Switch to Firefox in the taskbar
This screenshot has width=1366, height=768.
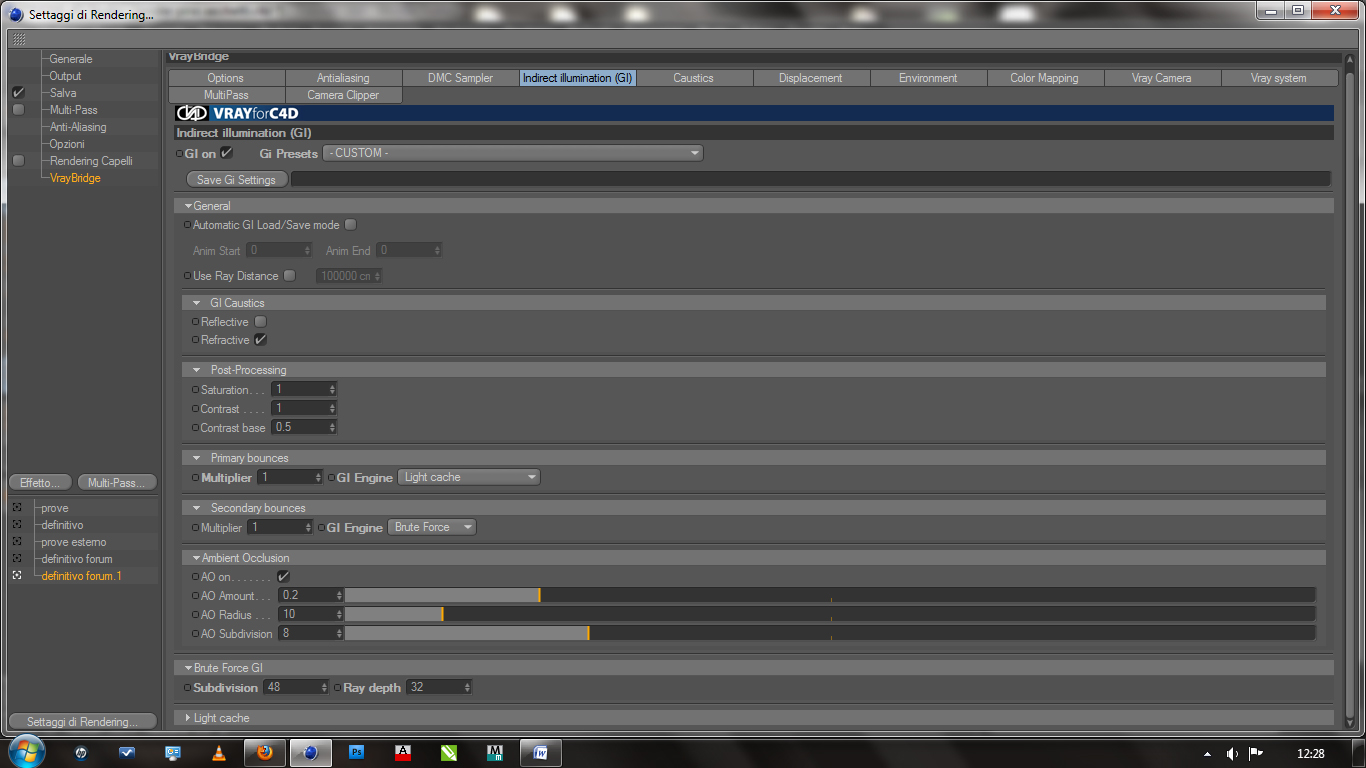(265, 753)
